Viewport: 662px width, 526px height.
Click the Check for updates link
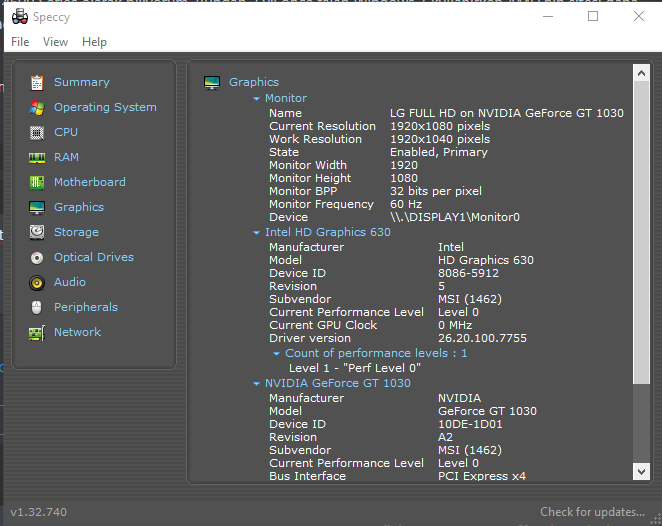tap(592, 512)
